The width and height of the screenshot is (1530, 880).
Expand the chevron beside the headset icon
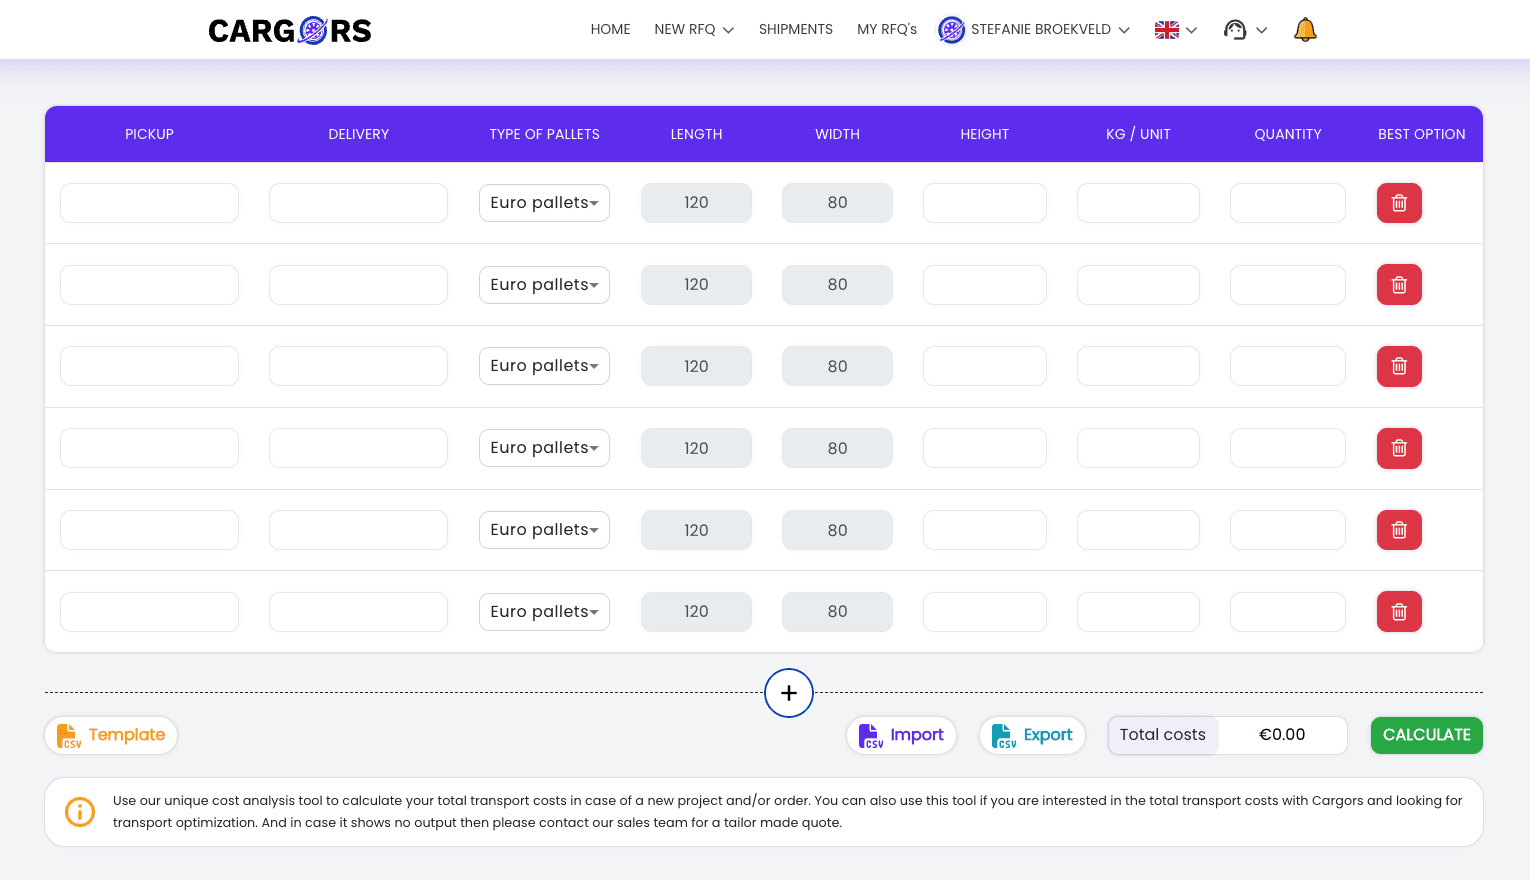(x=1261, y=30)
